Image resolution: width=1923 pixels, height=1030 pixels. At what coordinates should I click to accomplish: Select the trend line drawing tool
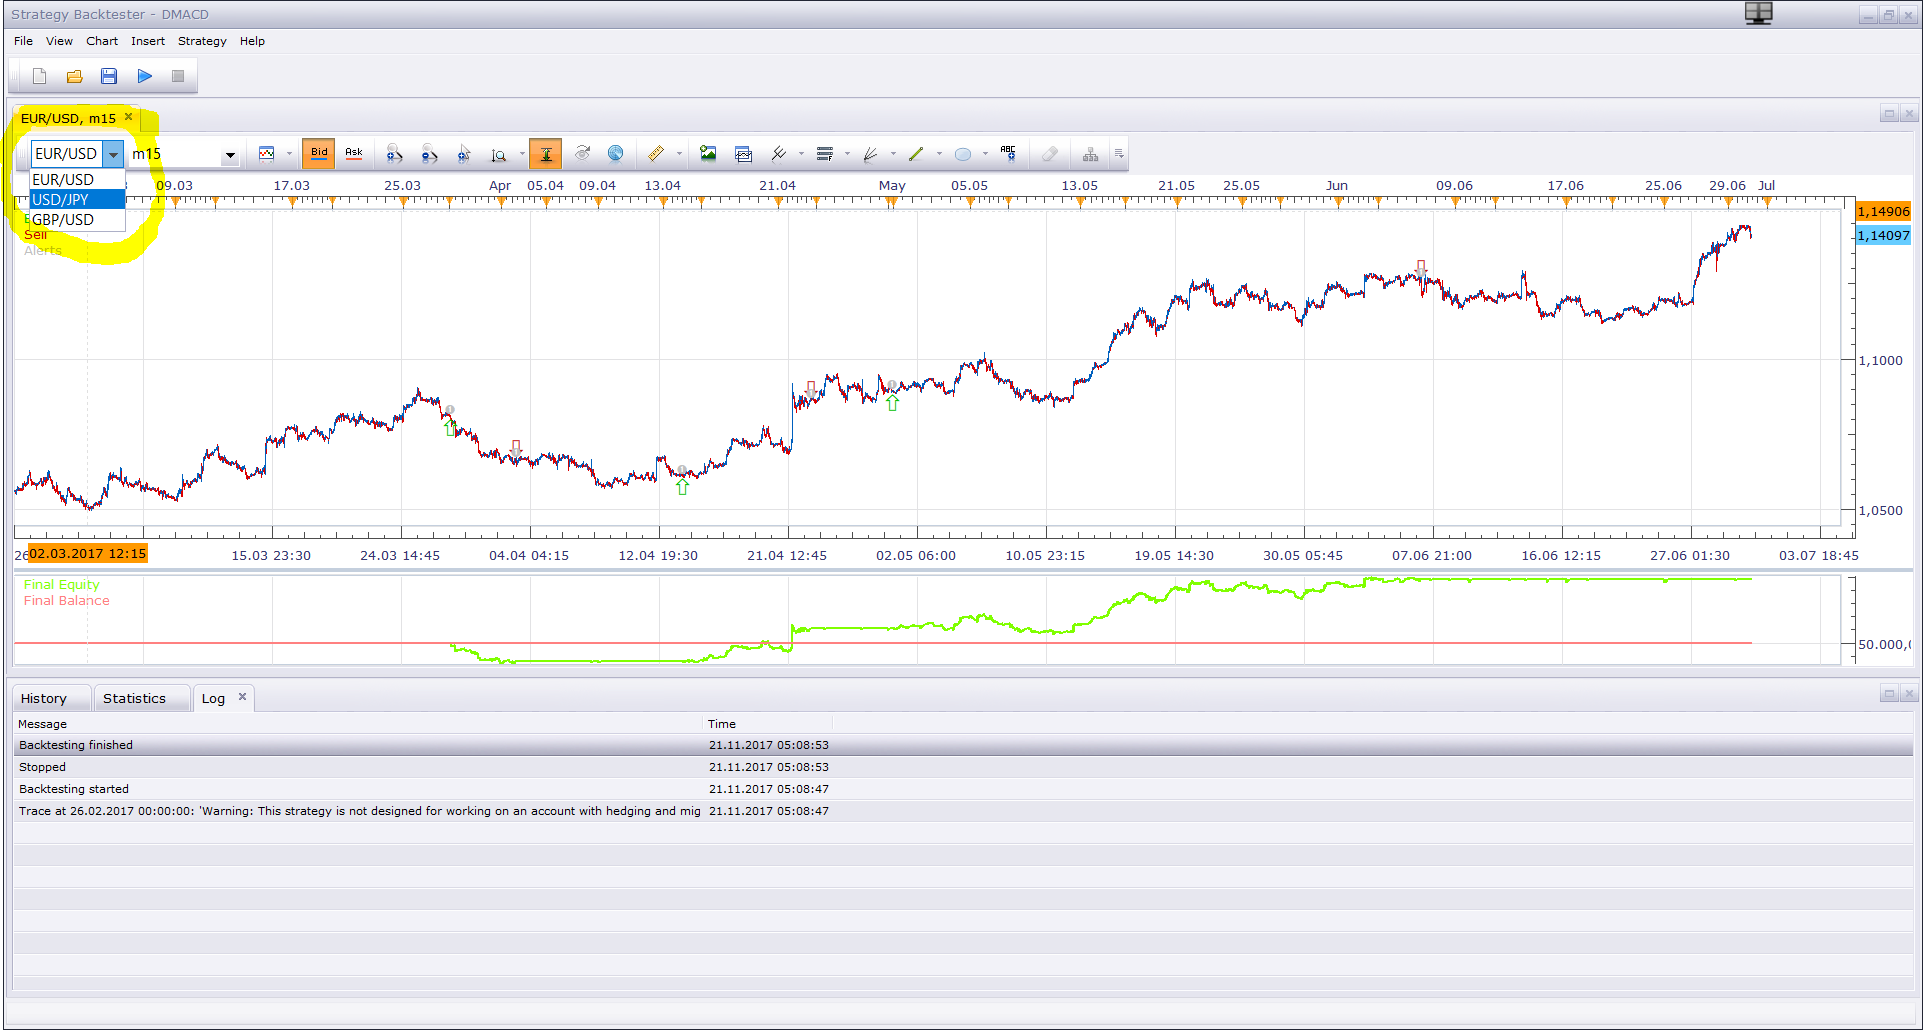[916, 154]
